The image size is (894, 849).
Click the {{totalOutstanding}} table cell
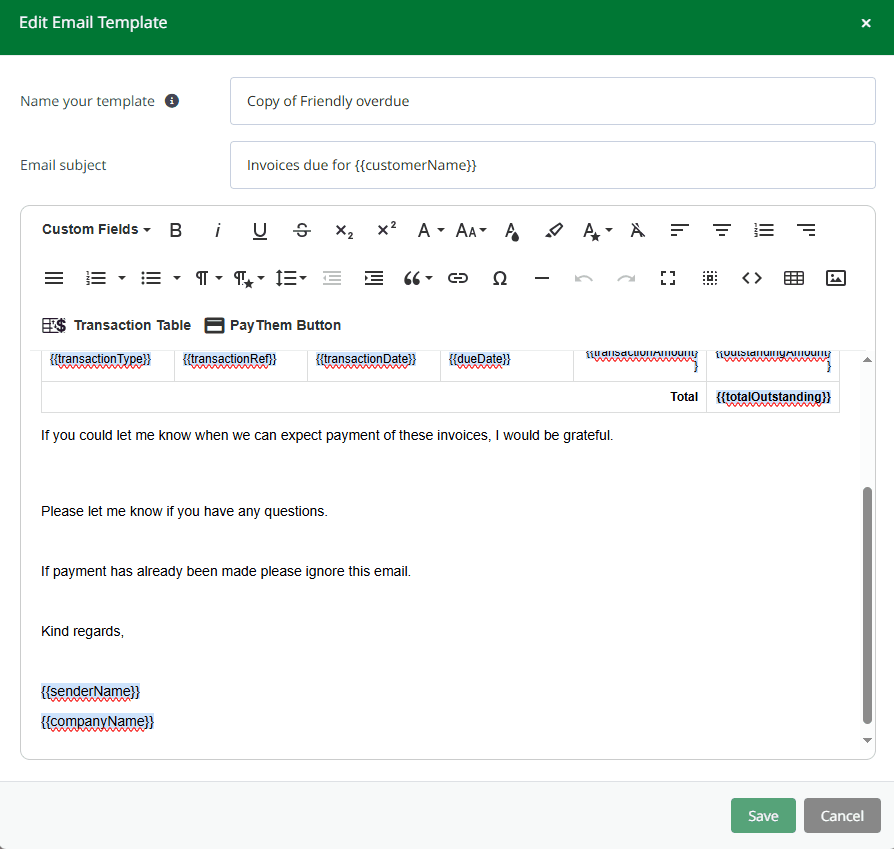(x=773, y=397)
